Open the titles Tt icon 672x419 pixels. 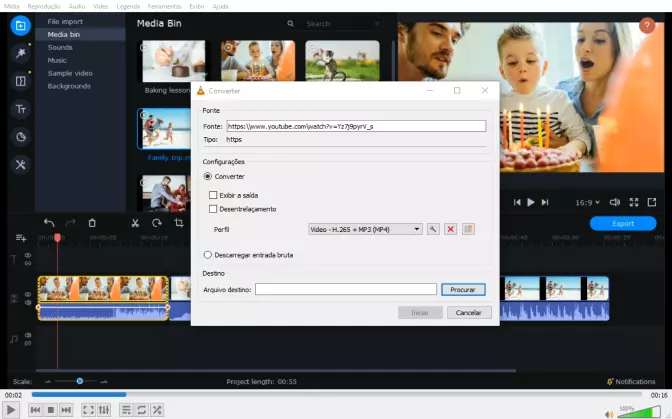21,109
